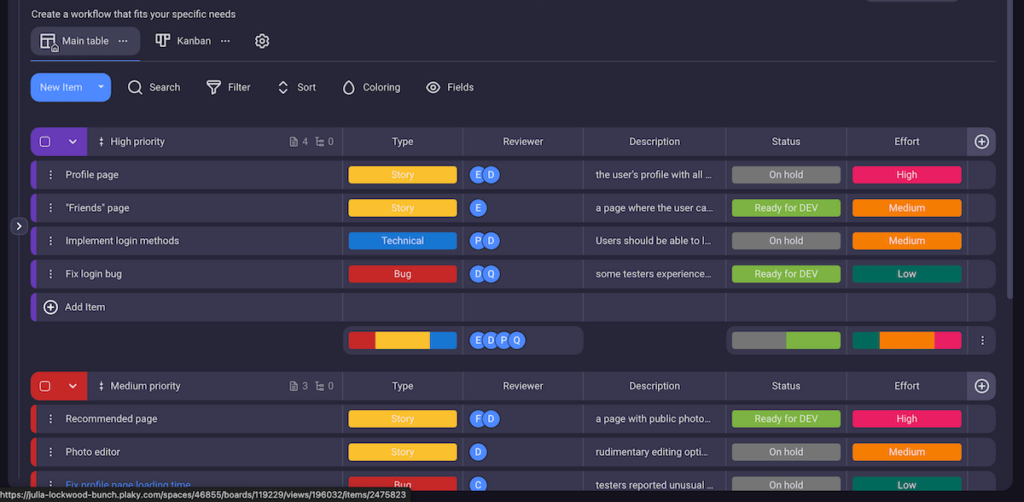Open the New Item dropdown arrow
Image resolution: width=1024 pixels, height=502 pixels.
tap(101, 87)
